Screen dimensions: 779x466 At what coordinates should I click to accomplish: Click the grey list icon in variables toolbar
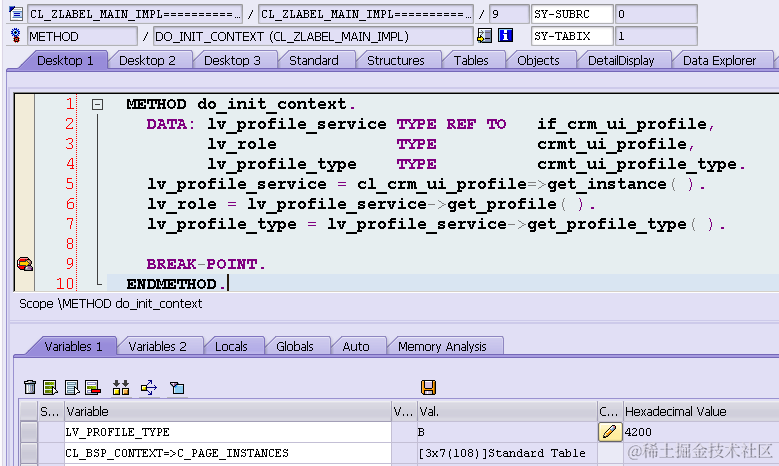(72, 387)
